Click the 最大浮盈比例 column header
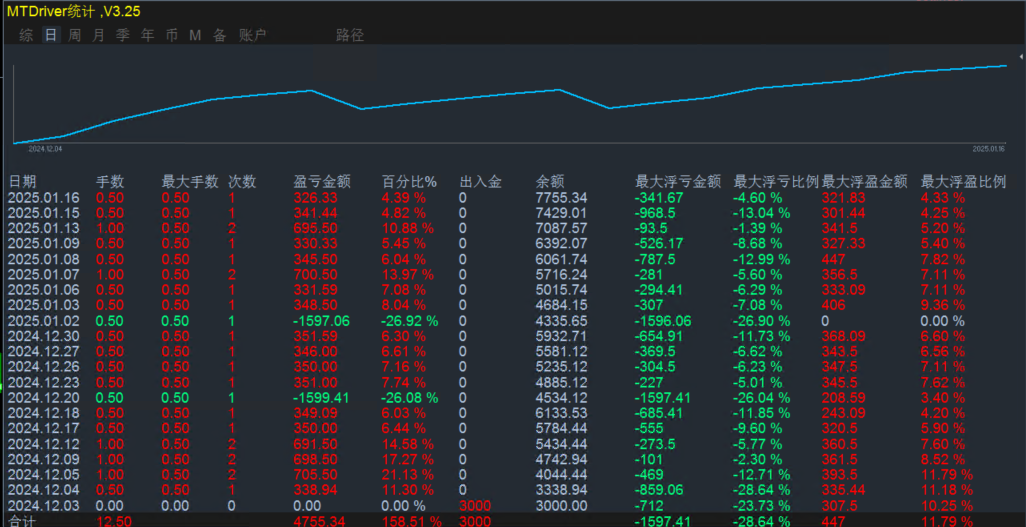 [x=963, y=181]
